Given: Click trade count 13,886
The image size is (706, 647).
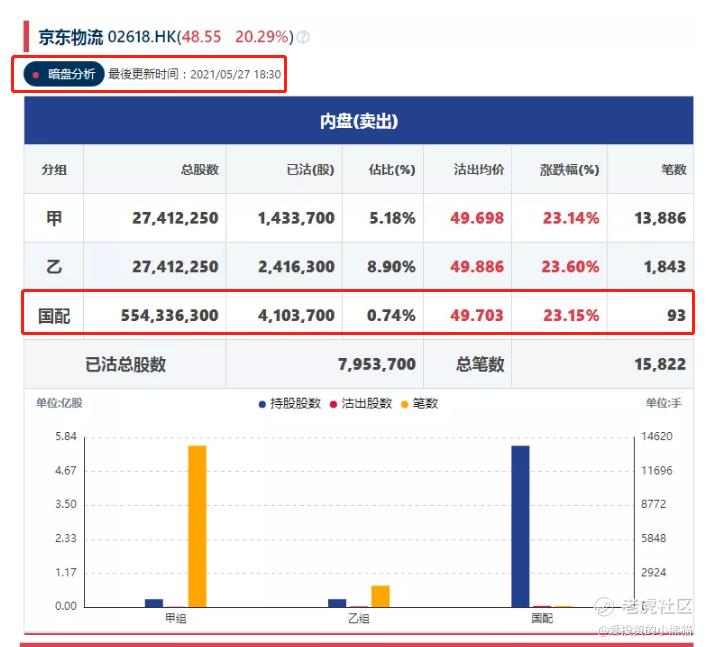Looking at the screenshot, I should tap(661, 218).
